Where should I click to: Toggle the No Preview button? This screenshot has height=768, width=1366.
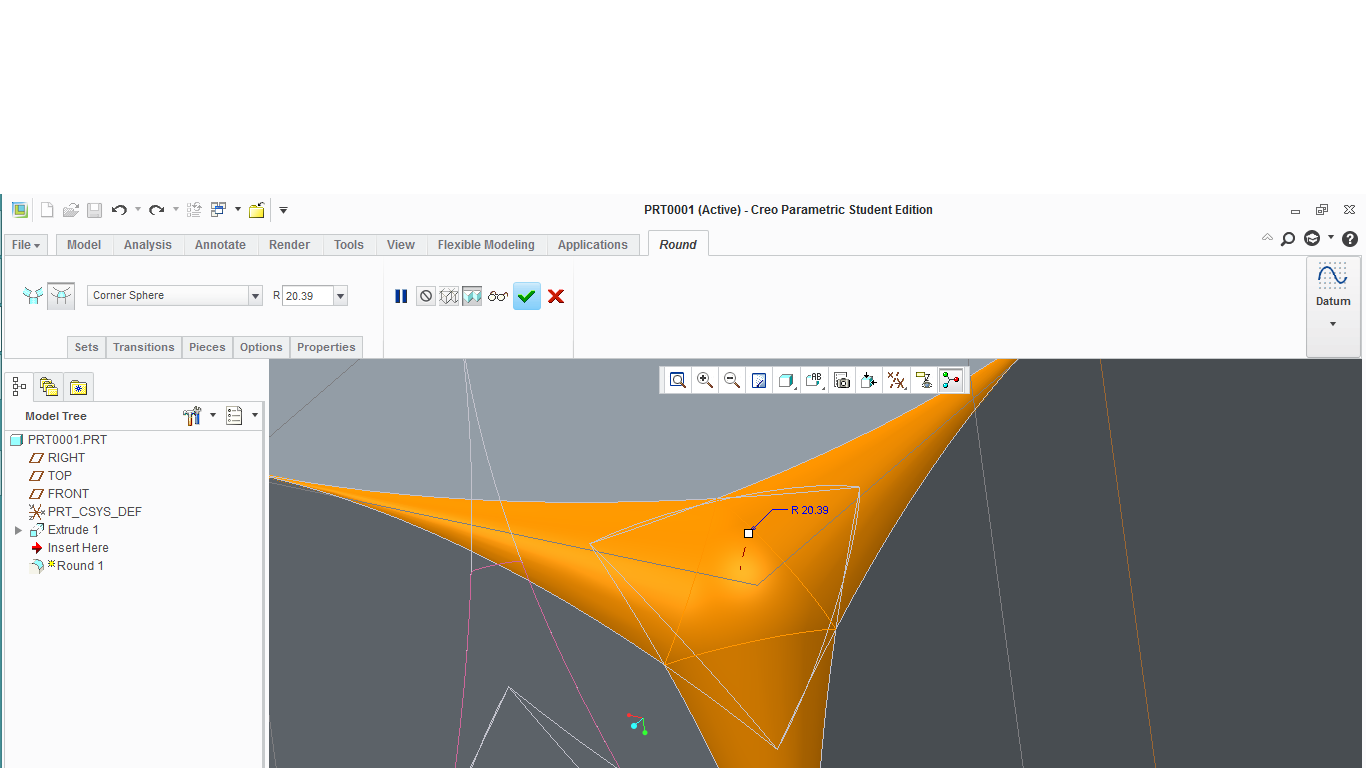(426, 296)
